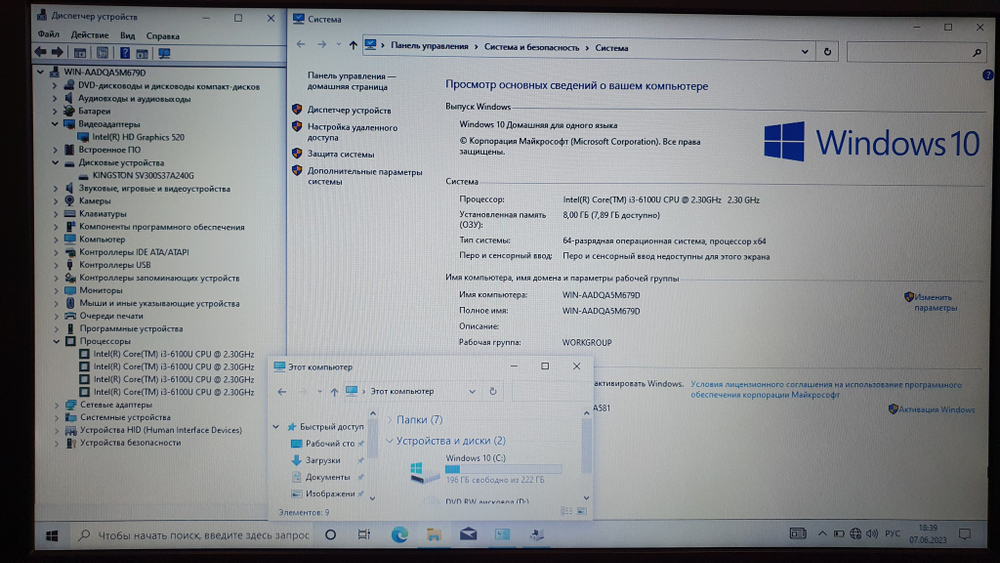This screenshot has width=1000, height=563.
Task: Click Панель управления breadcrumb
Action: click(x=429, y=46)
